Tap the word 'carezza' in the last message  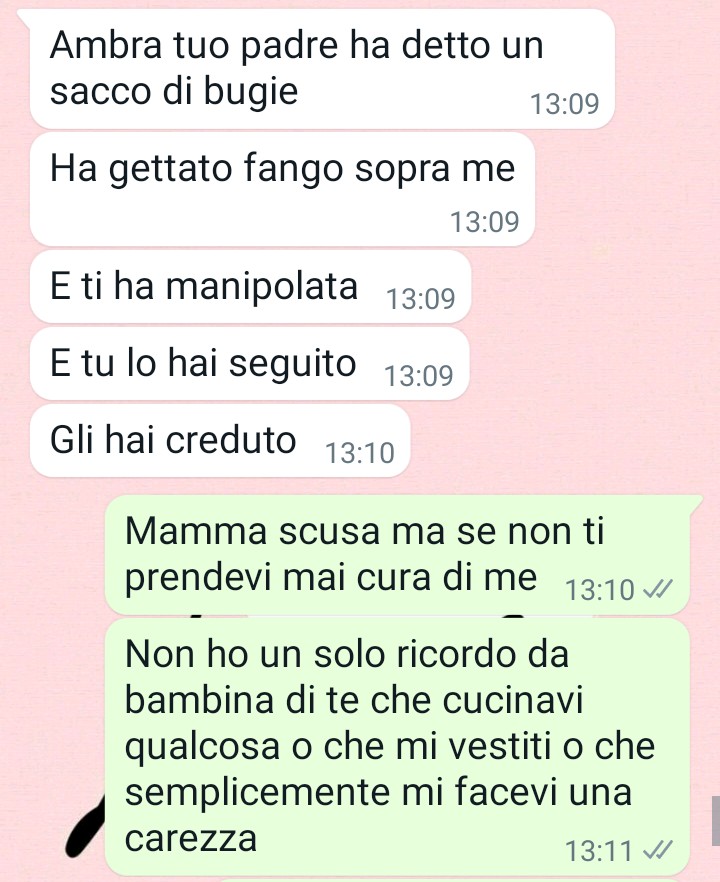pyautogui.click(x=191, y=839)
